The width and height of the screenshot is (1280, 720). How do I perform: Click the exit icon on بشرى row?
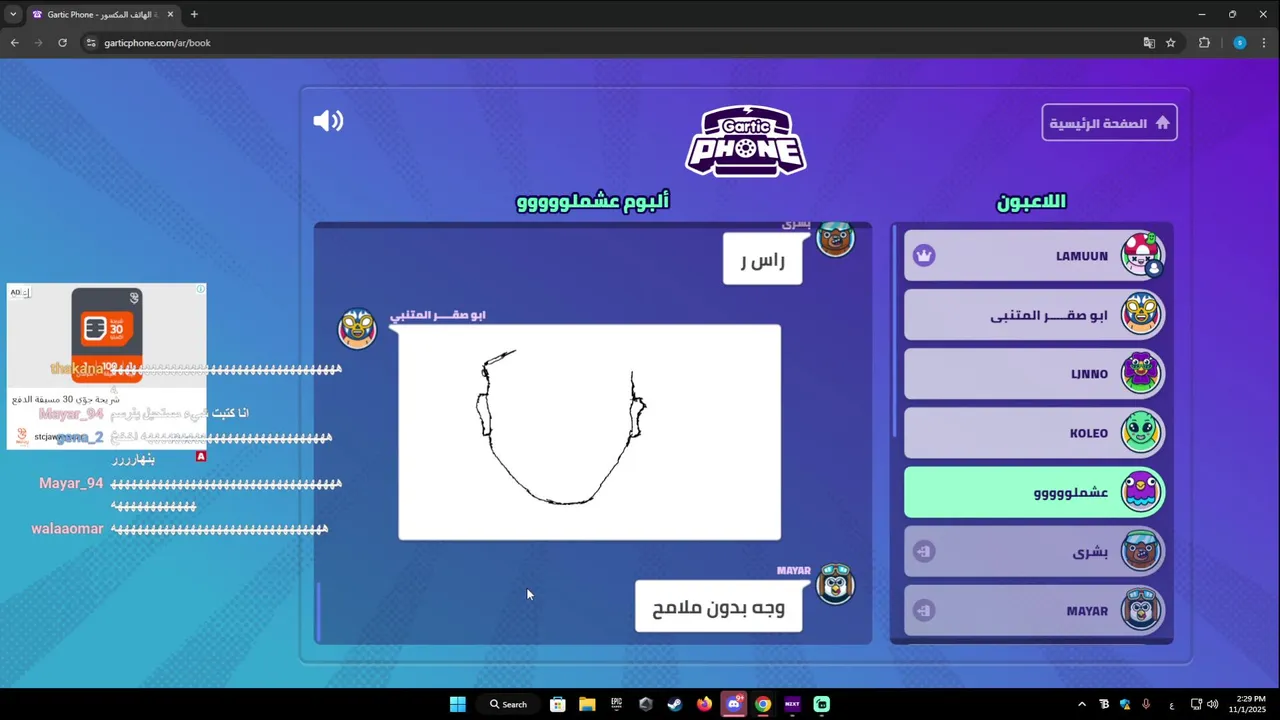coord(924,552)
